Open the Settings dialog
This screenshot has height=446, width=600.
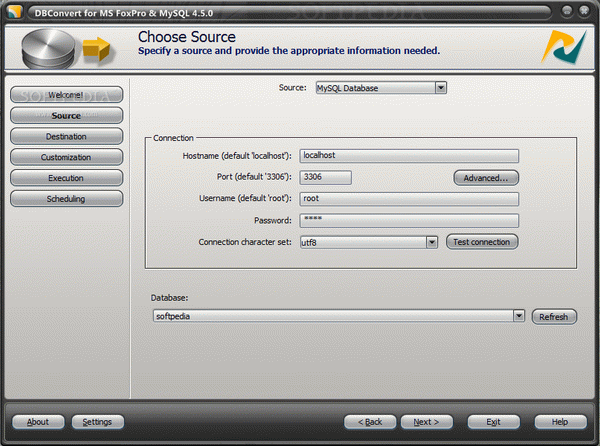coord(98,422)
